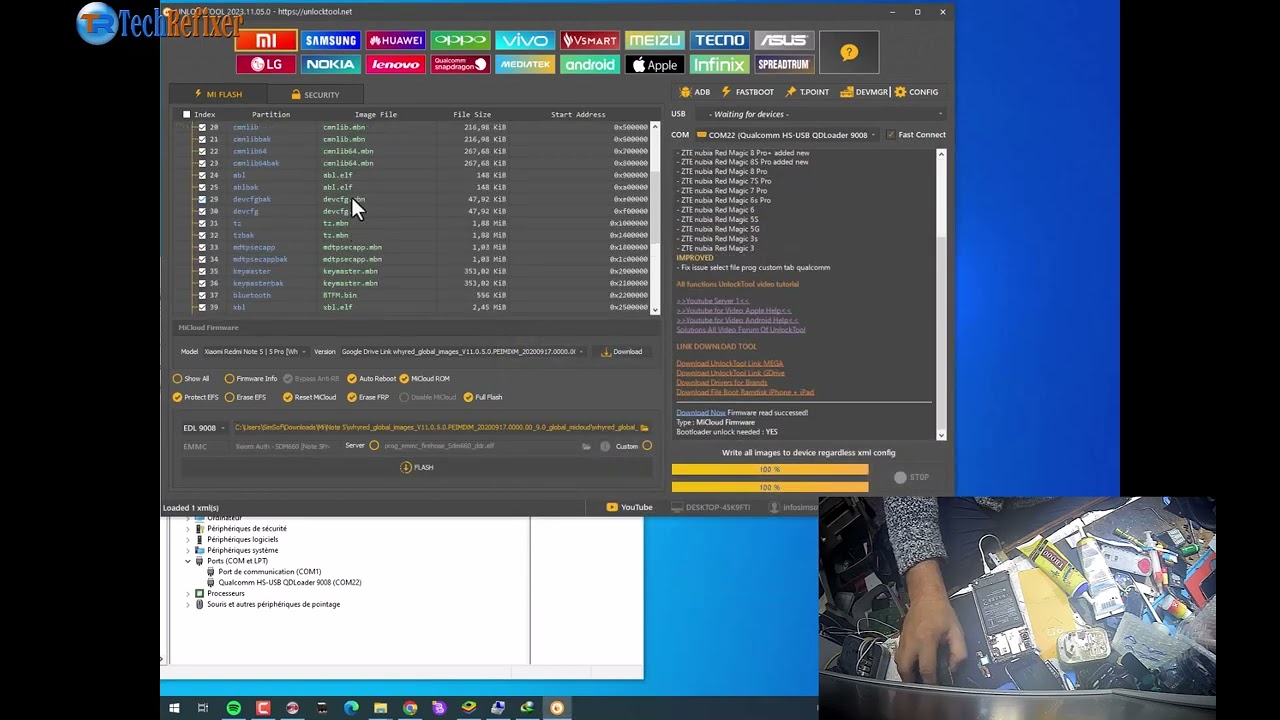Select the LG brand logo
1280x720 pixels.
click(x=266, y=64)
